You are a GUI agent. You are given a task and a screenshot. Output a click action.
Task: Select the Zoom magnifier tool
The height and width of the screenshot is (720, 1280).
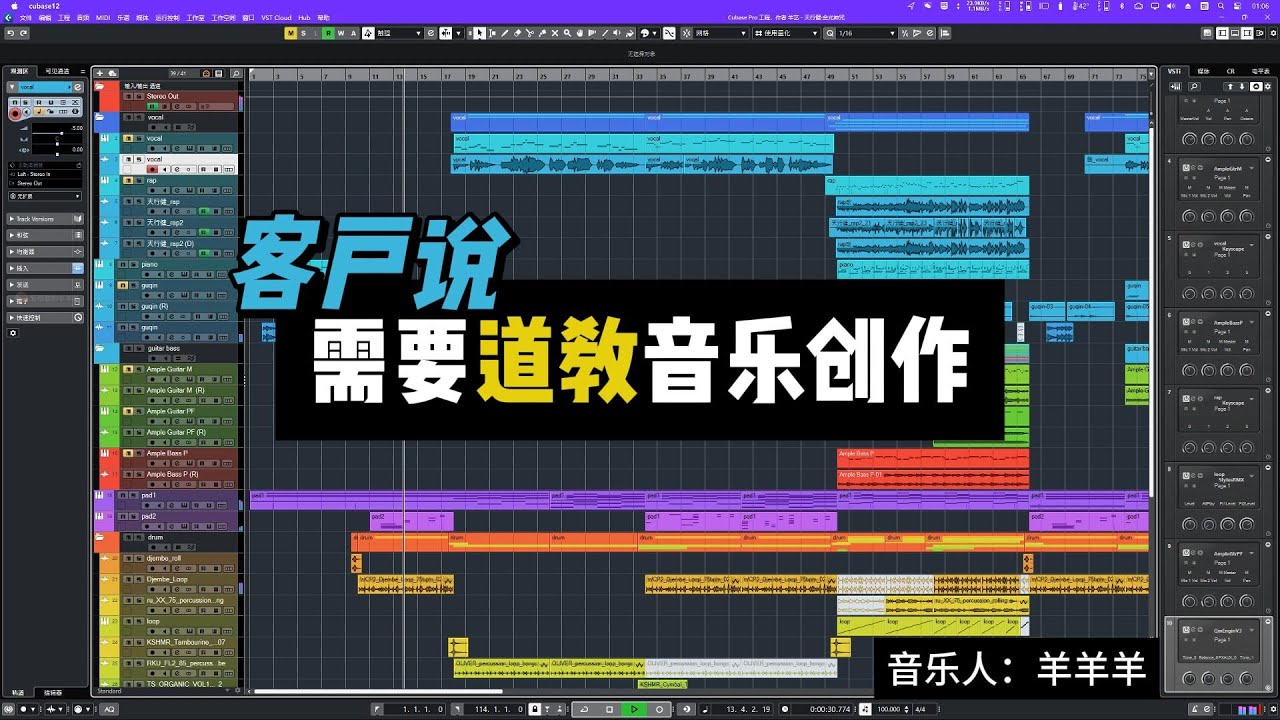click(567, 33)
